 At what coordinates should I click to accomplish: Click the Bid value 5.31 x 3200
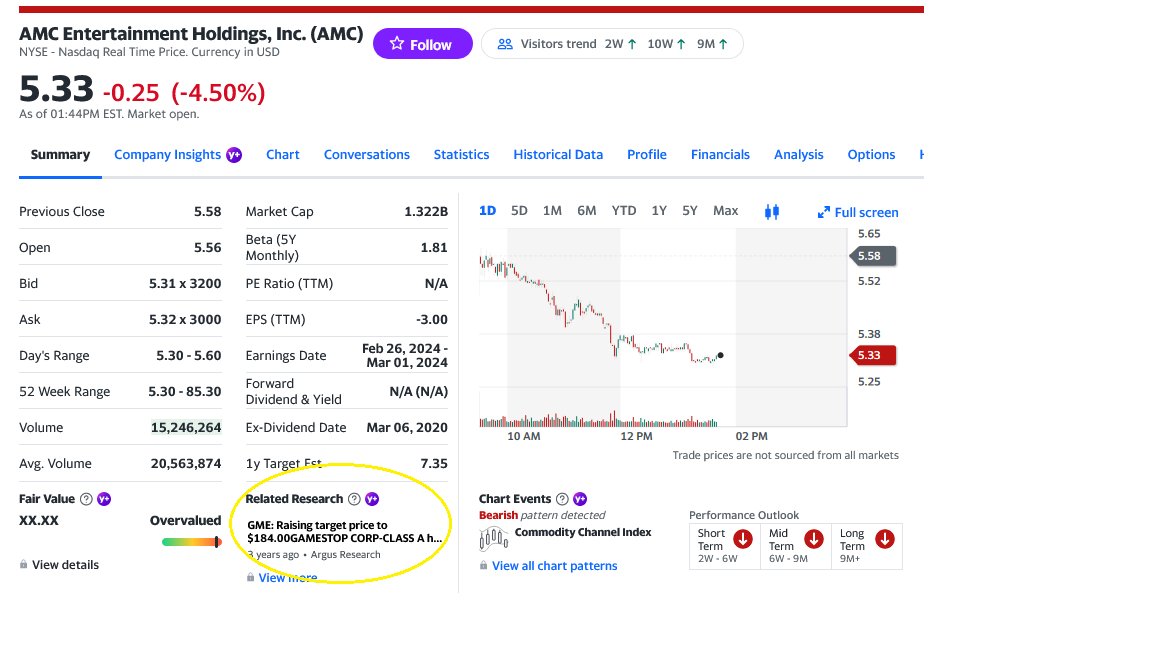point(185,284)
